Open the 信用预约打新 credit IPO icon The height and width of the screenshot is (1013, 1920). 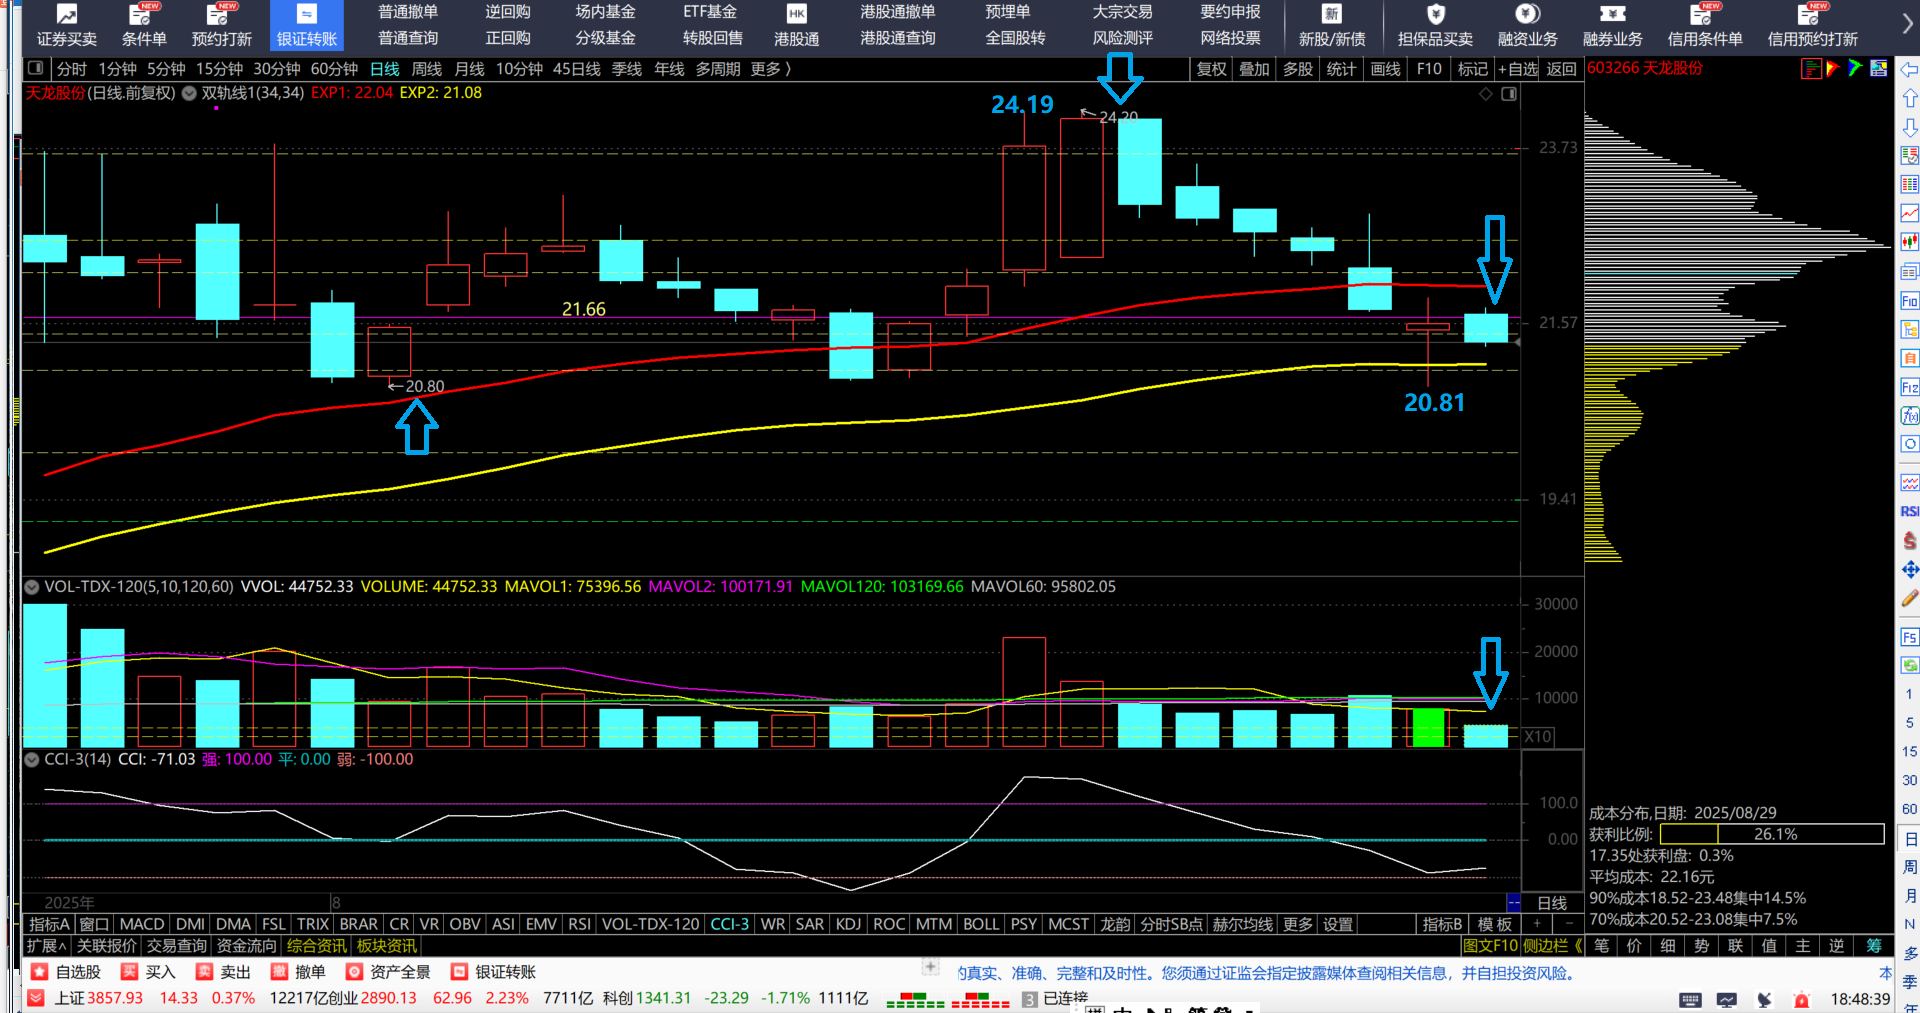1812,26
